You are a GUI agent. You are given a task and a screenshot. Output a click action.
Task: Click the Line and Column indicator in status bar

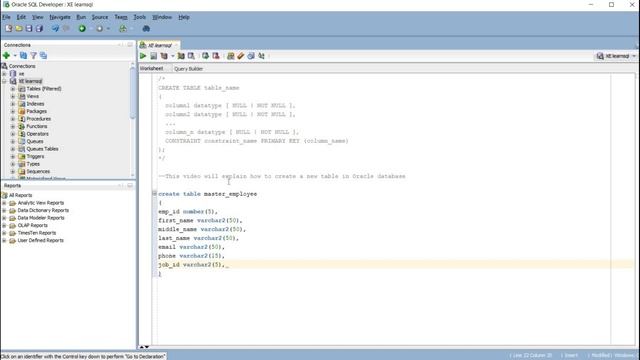coord(531,356)
